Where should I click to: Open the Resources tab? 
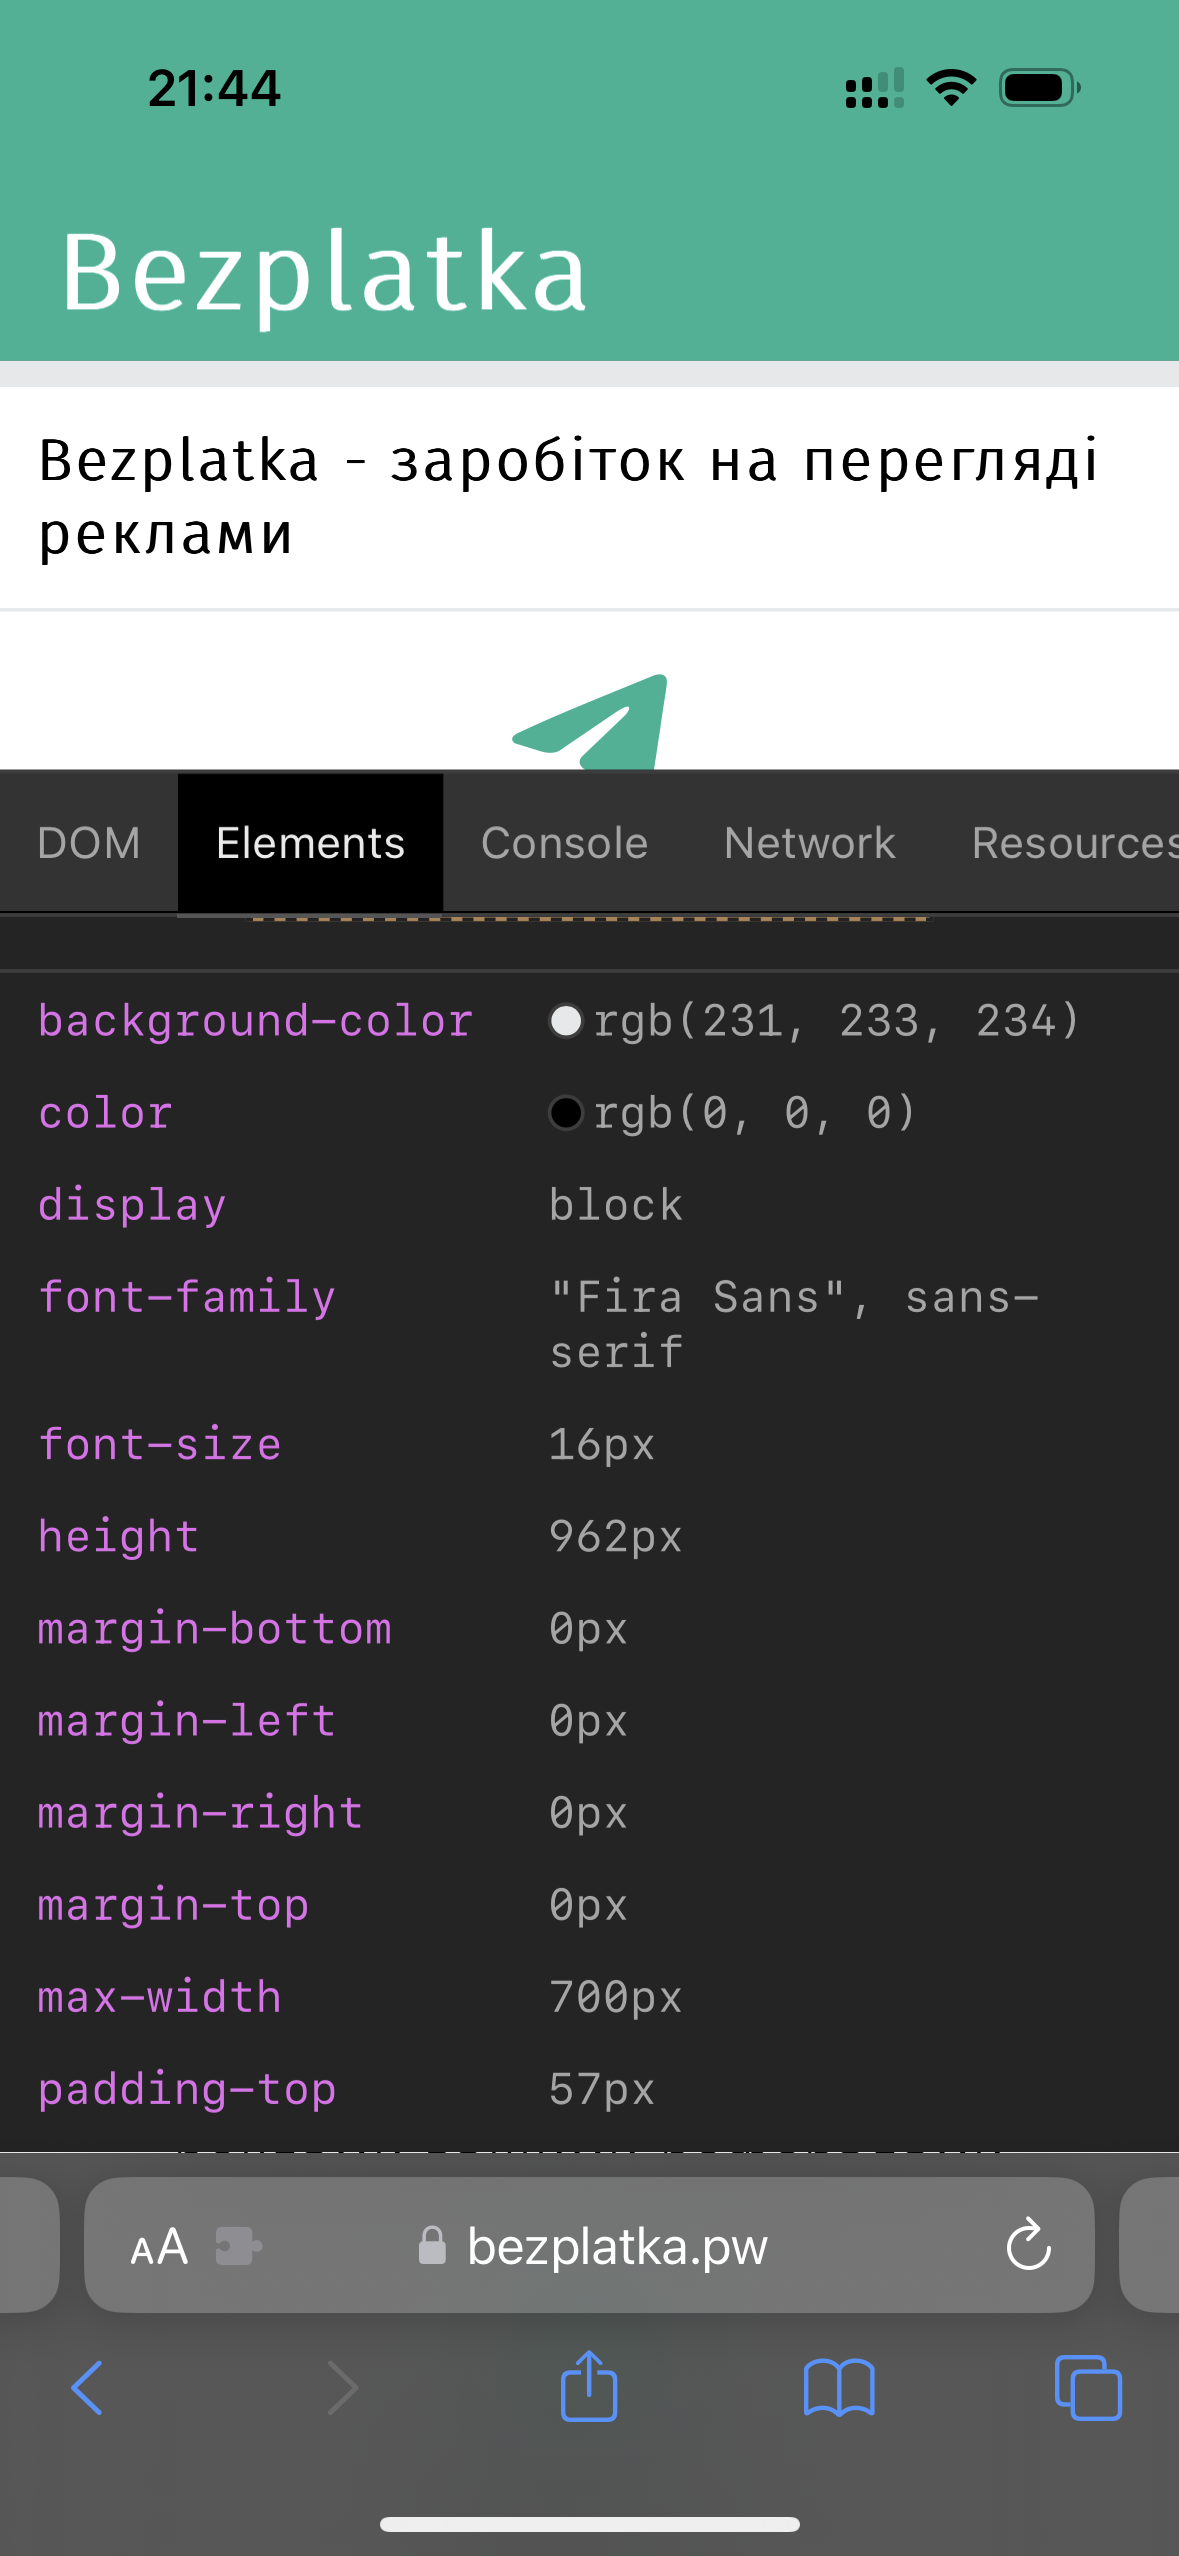(1075, 843)
